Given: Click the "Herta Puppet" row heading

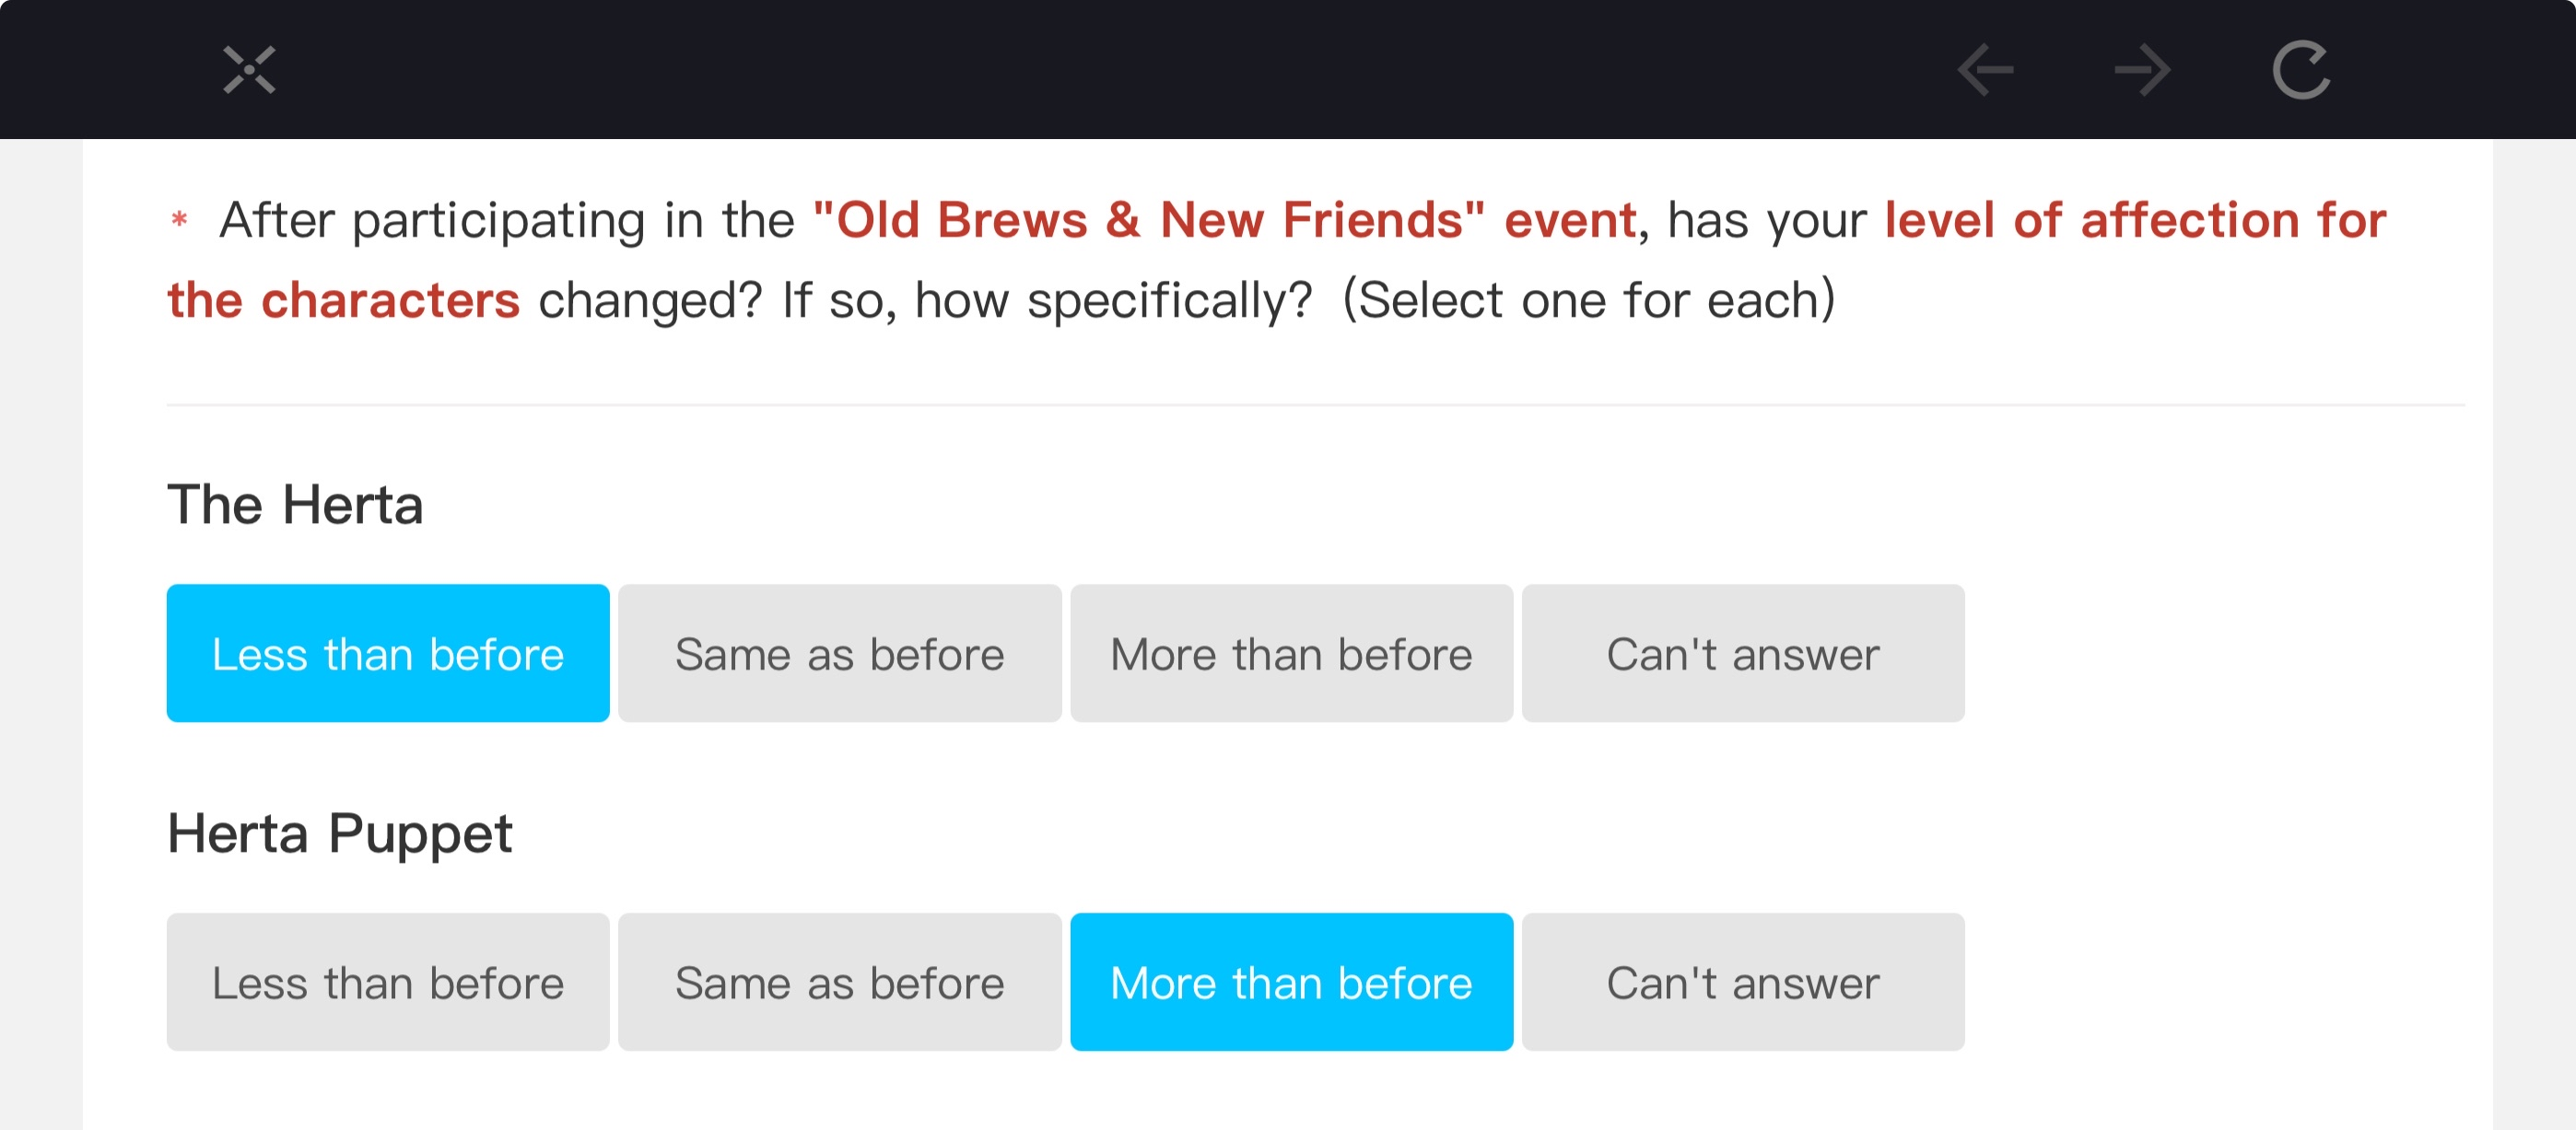Looking at the screenshot, I should [340, 834].
